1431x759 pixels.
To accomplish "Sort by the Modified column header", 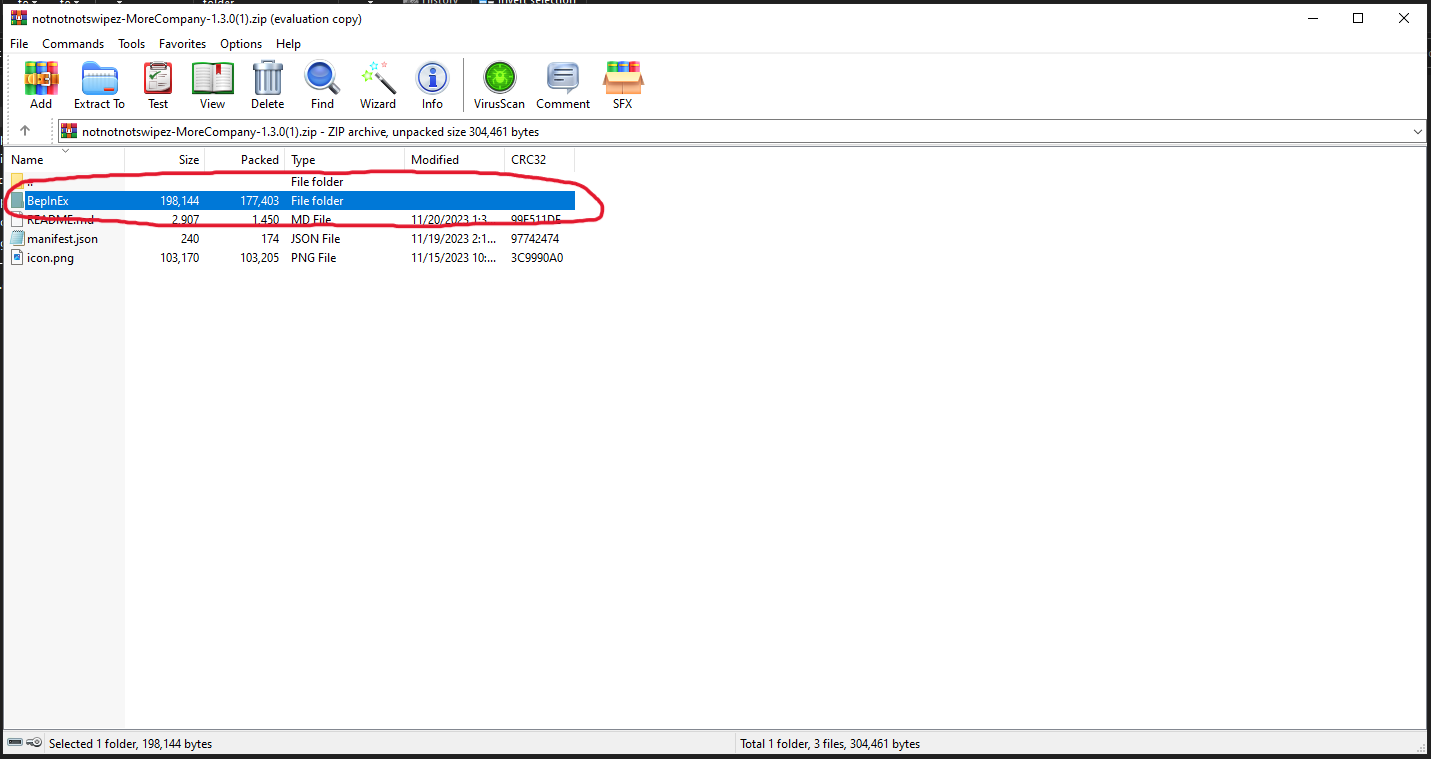I will click(455, 160).
